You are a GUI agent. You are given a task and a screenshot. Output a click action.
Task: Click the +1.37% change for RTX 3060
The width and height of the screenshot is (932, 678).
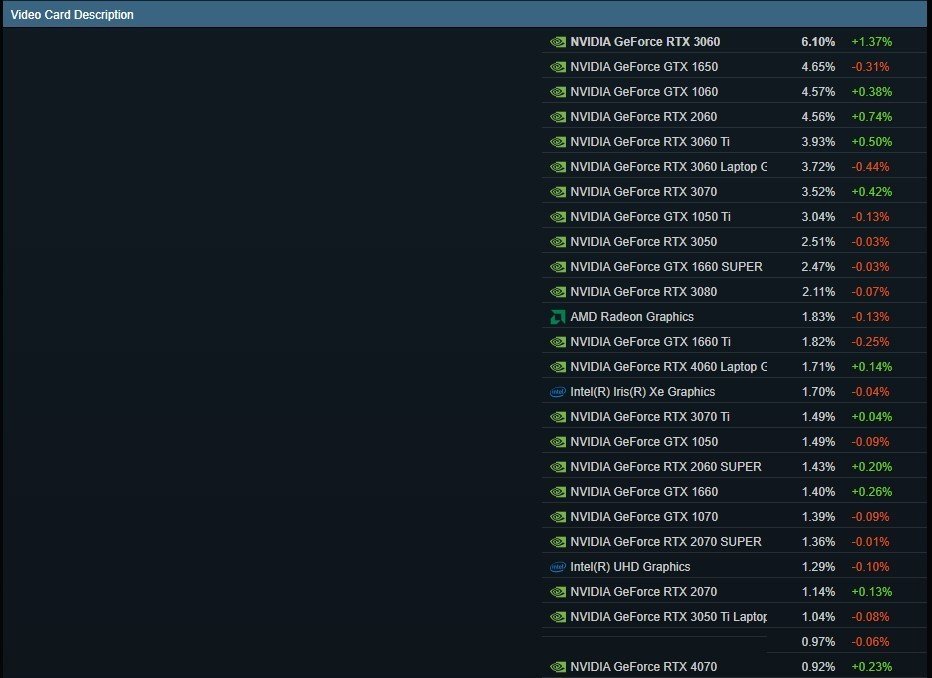pyautogui.click(x=871, y=42)
